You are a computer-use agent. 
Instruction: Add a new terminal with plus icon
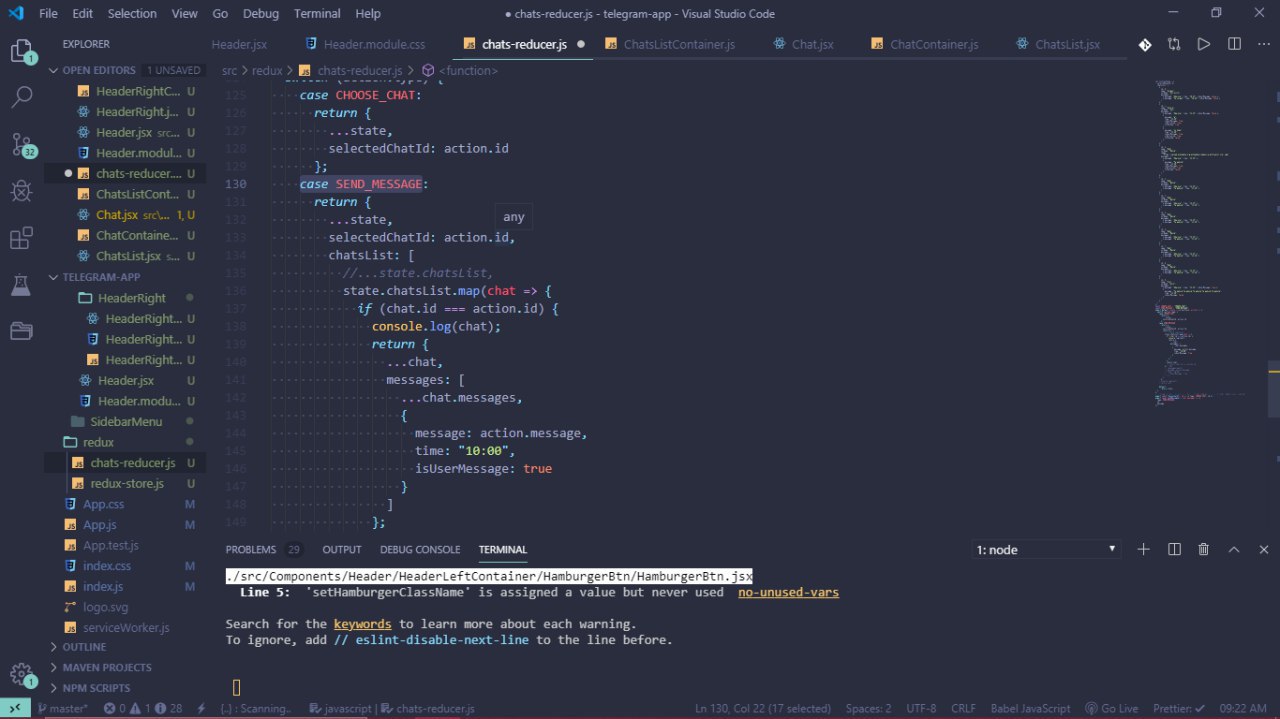coord(1144,549)
